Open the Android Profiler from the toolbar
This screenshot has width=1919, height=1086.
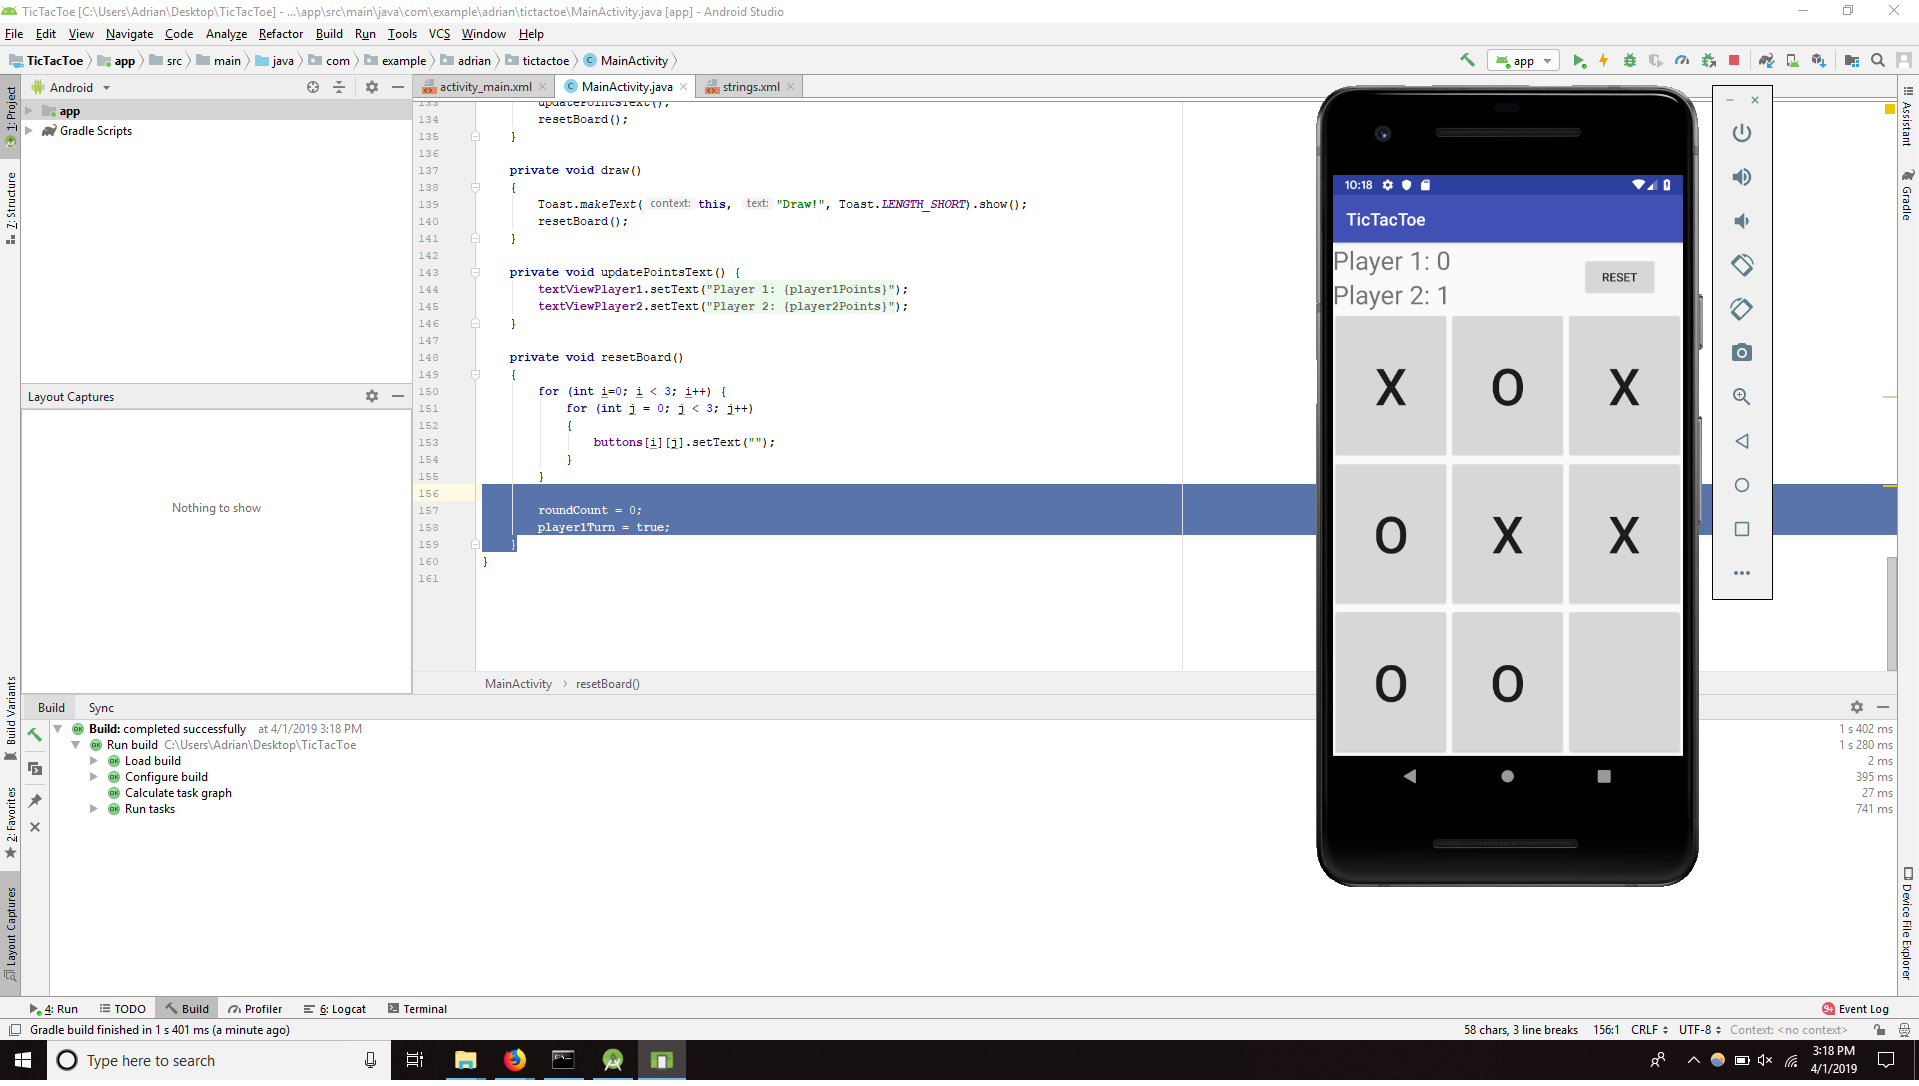pyautogui.click(x=1681, y=60)
